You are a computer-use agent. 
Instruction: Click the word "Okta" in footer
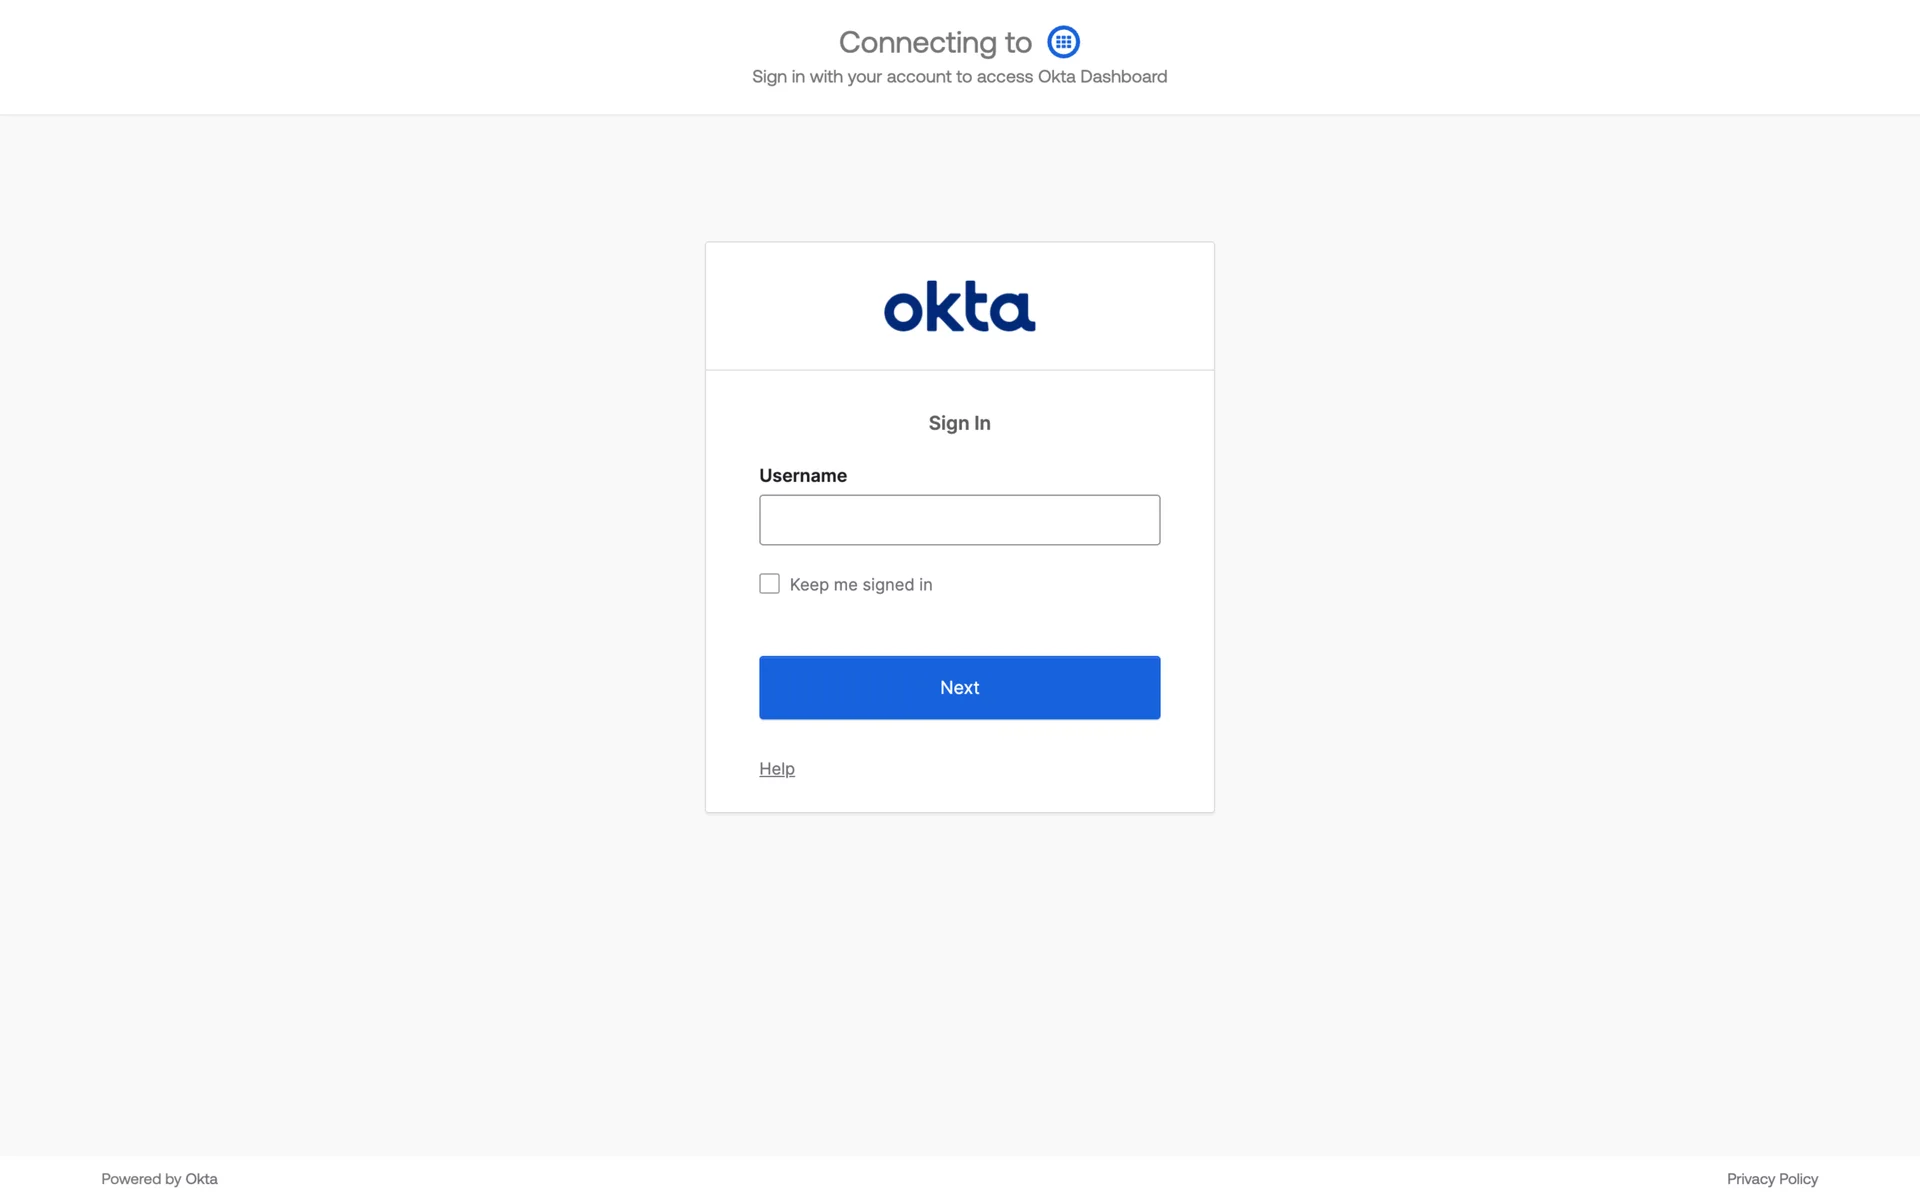click(x=201, y=1179)
